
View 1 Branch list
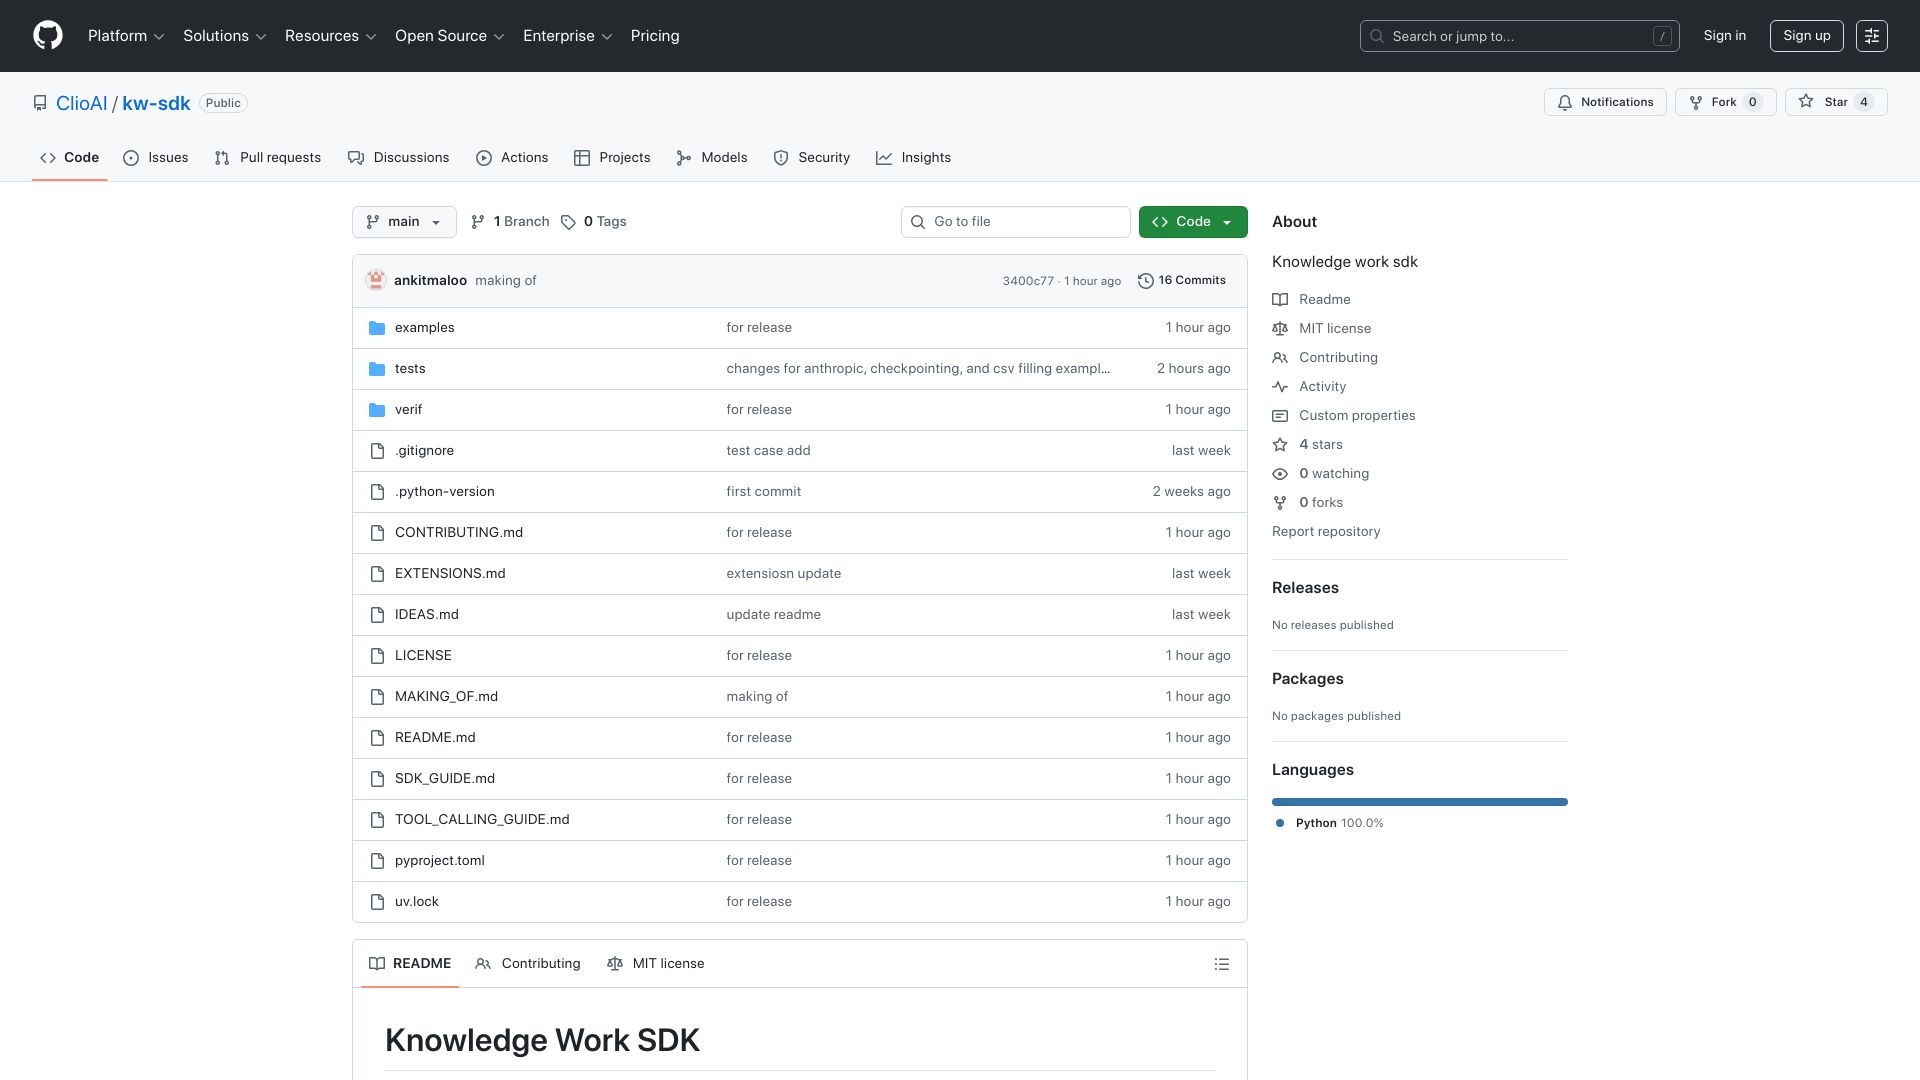[510, 222]
